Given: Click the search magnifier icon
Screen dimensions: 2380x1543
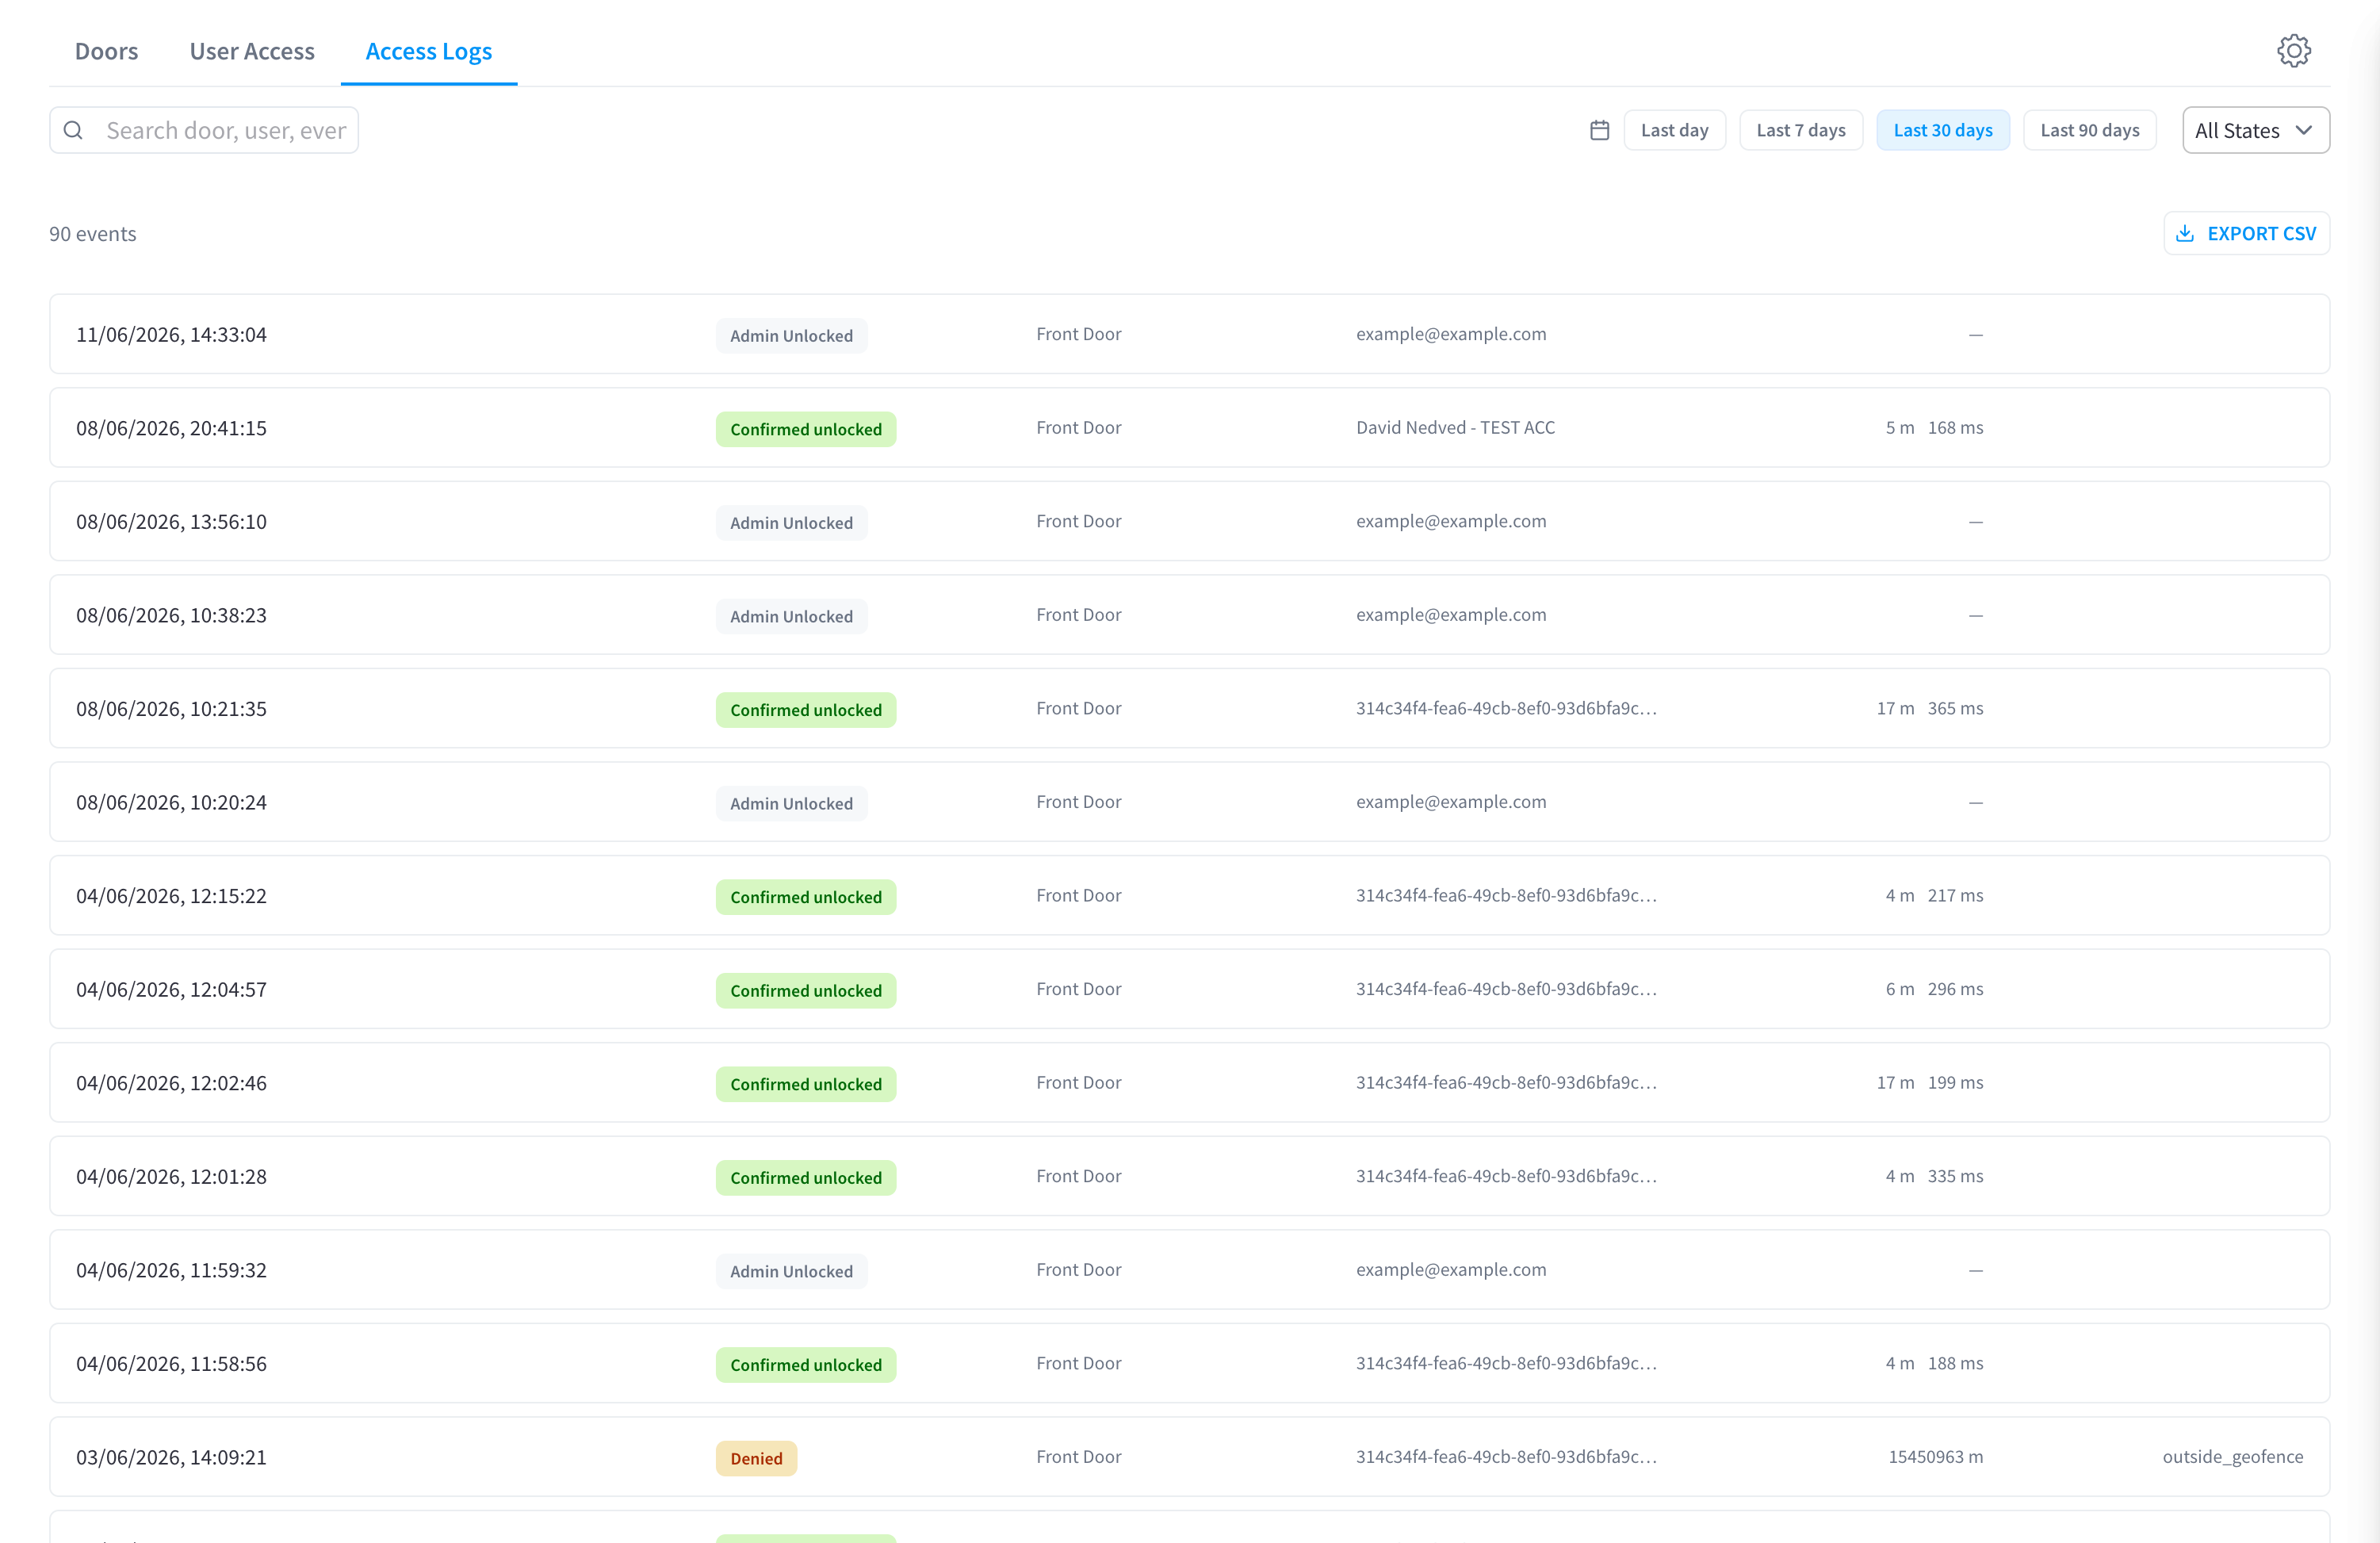Looking at the screenshot, I should (x=73, y=130).
